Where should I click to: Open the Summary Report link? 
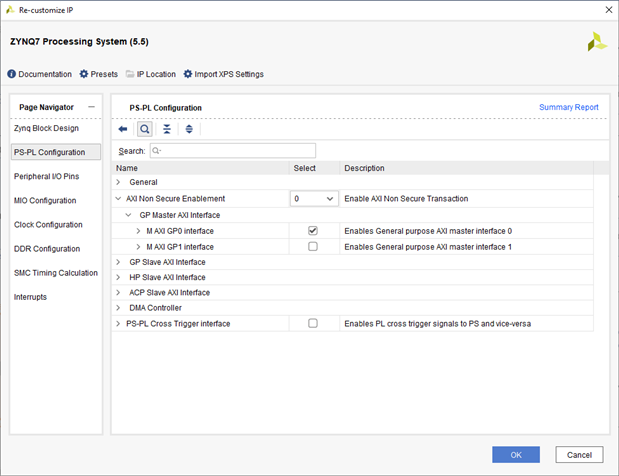(x=569, y=107)
